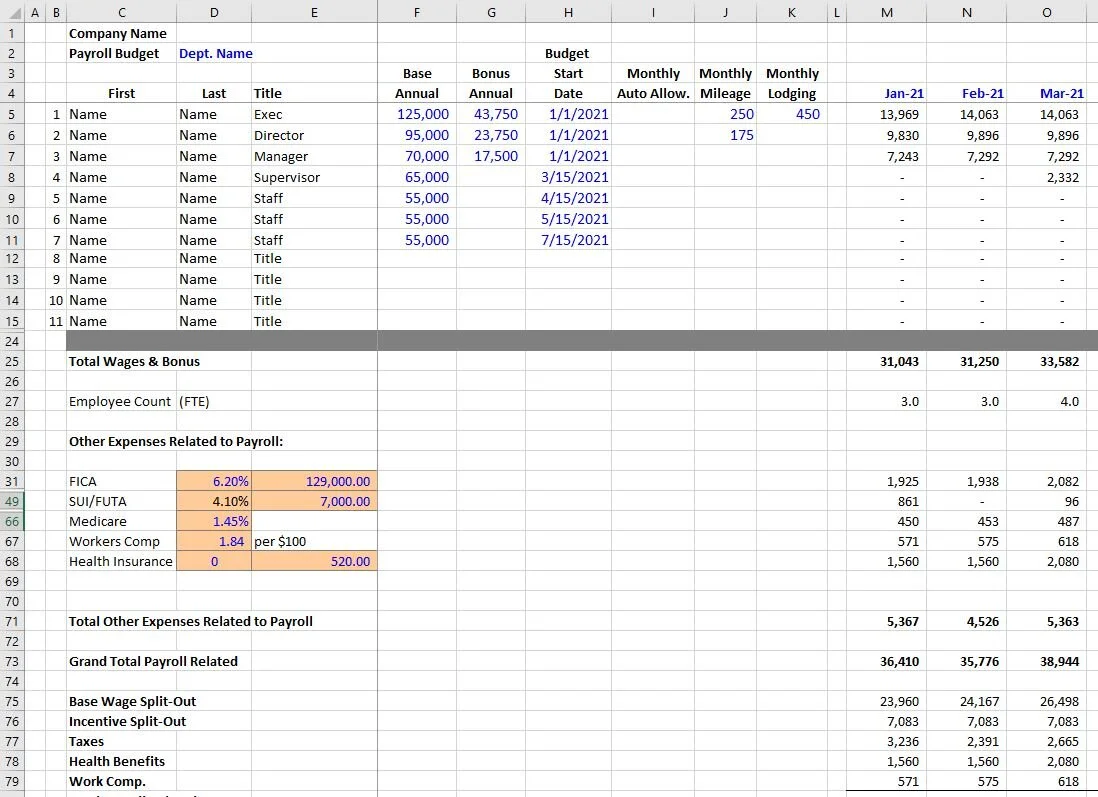The height and width of the screenshot is (797, 1098).
Task: Select Exec base annual 125,000
Action: [x=417, y=114]
